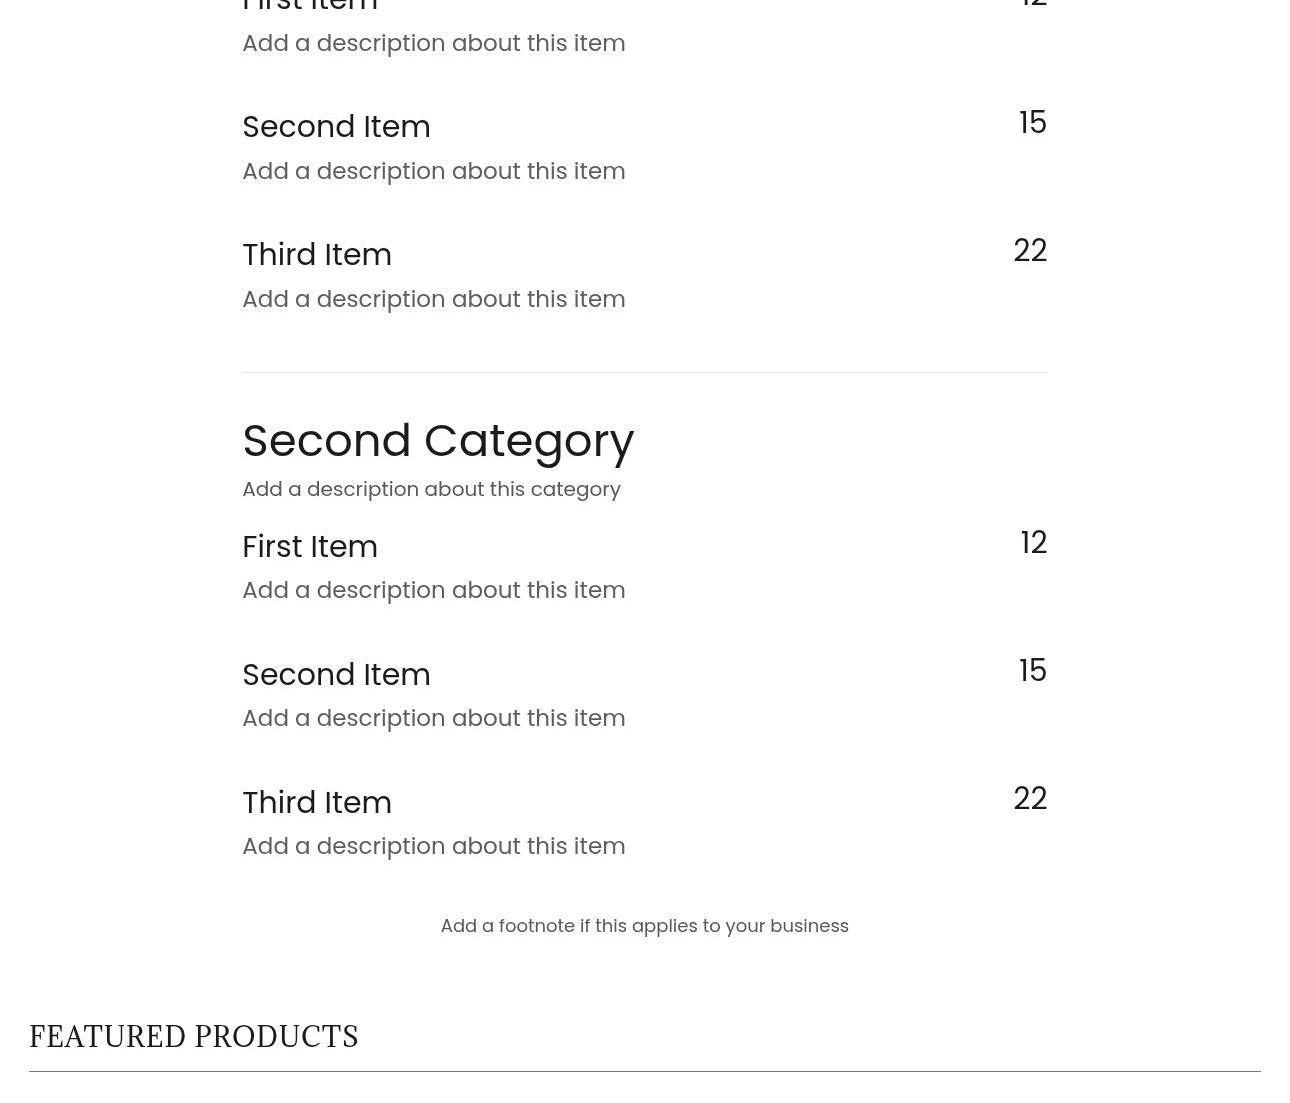
Task: Click Second Item title under Second Category
Action: tap(336, 675)
